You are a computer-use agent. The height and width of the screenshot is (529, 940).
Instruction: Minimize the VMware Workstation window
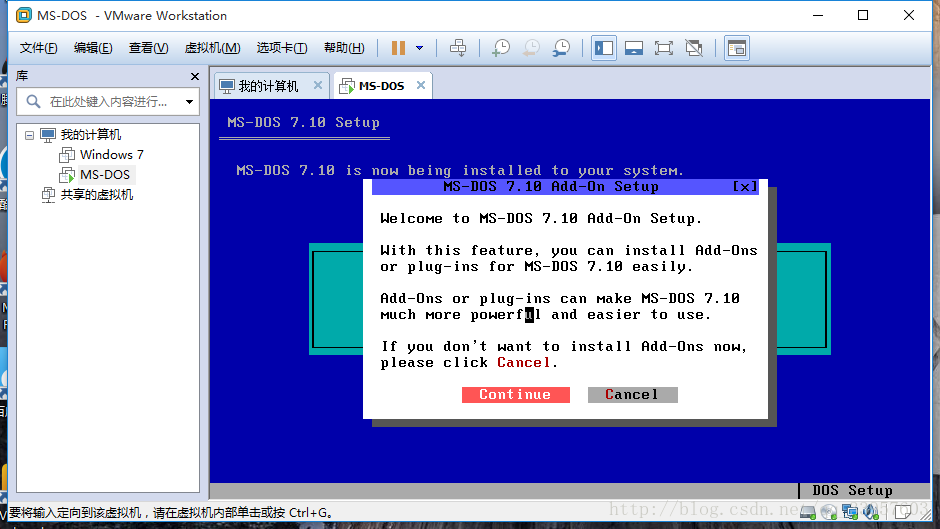pos(818,16)
